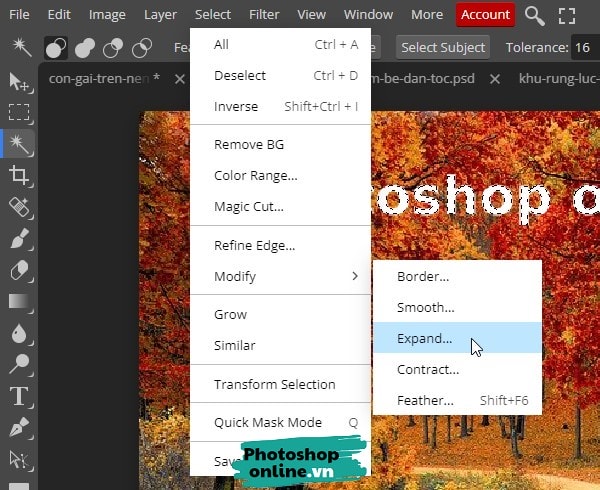This screenshot has height=490, width=600.
Task: Select the Eraser tool
Action: coord(18,270)
